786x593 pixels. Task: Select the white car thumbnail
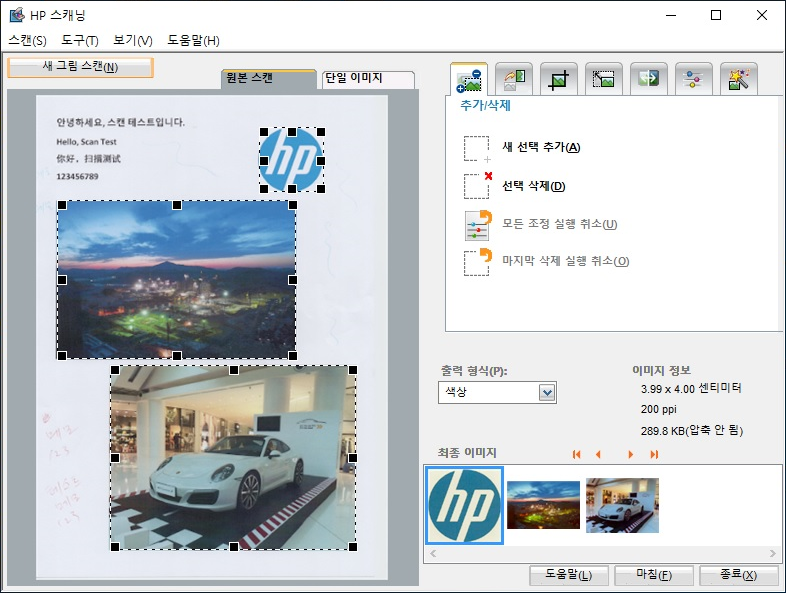click(622, 505)
